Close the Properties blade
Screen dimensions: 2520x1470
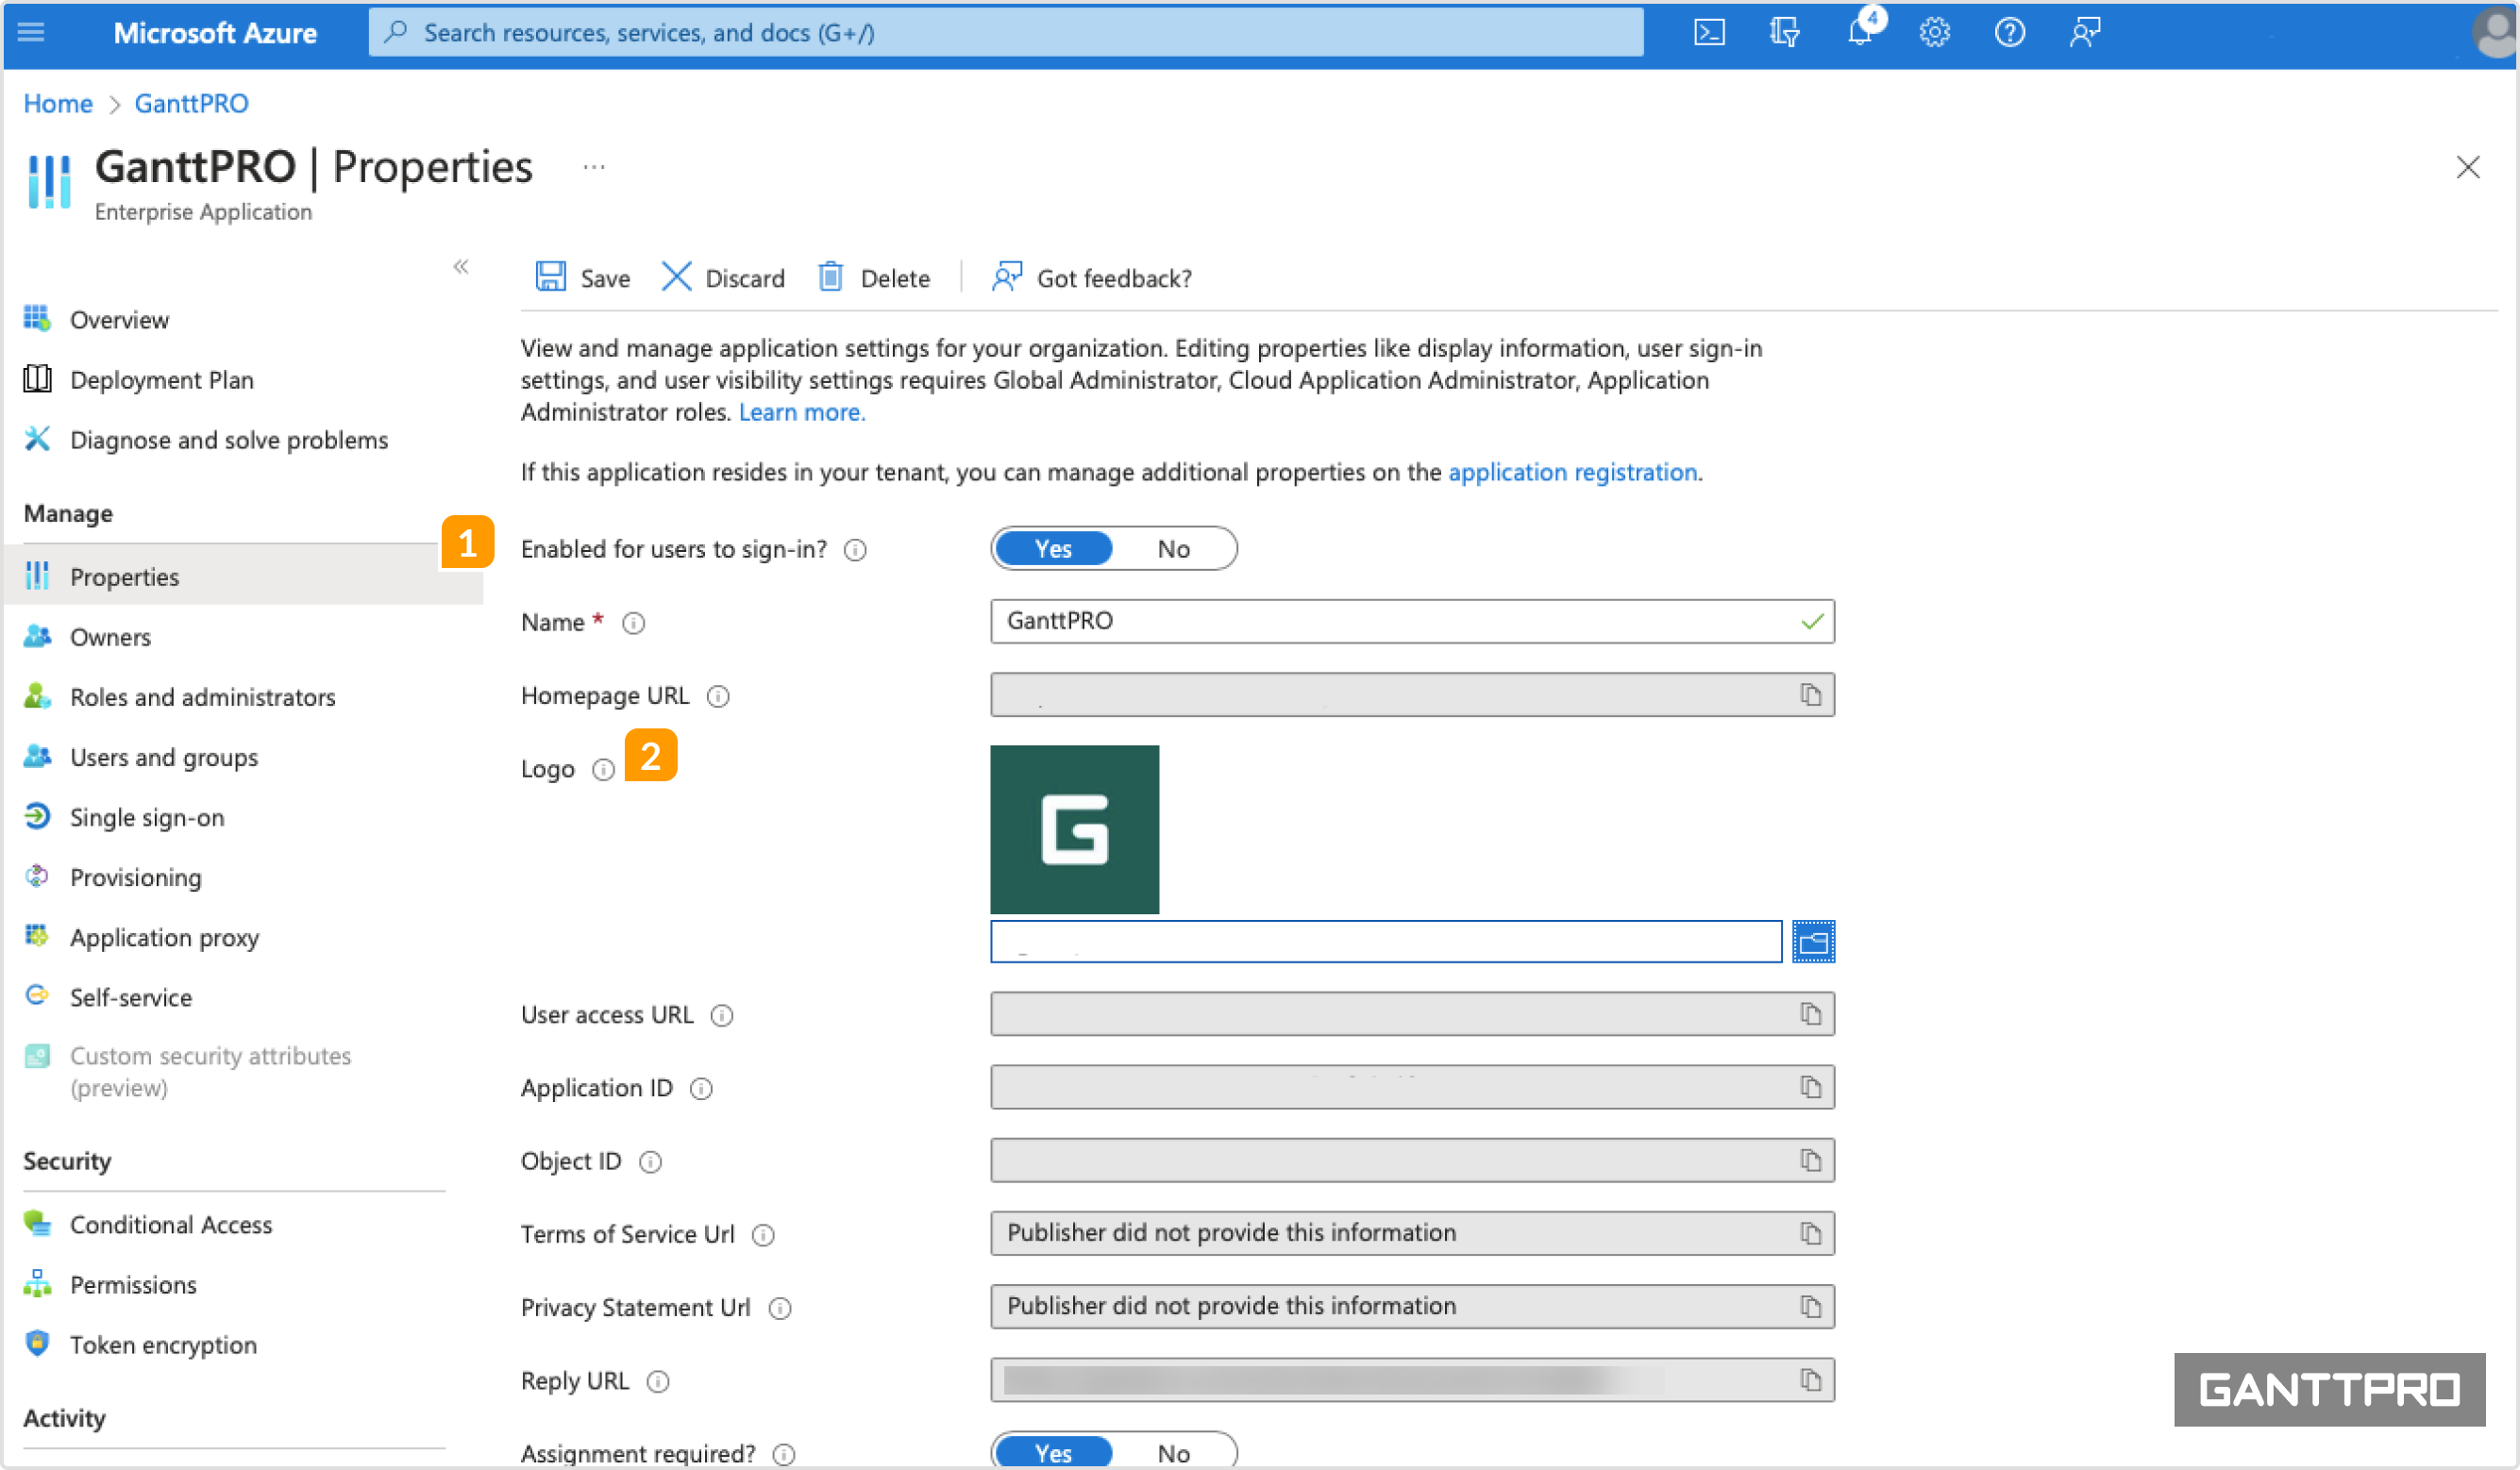click(2467, 167)
